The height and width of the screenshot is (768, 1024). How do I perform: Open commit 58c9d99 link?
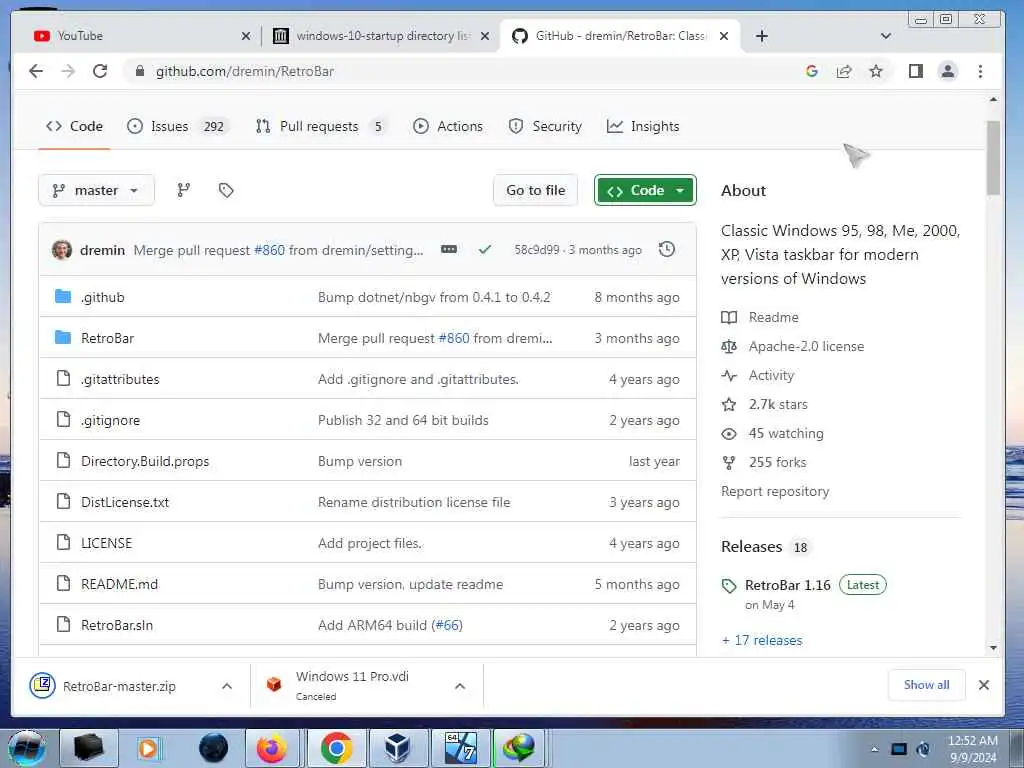(x=537, y=249)
